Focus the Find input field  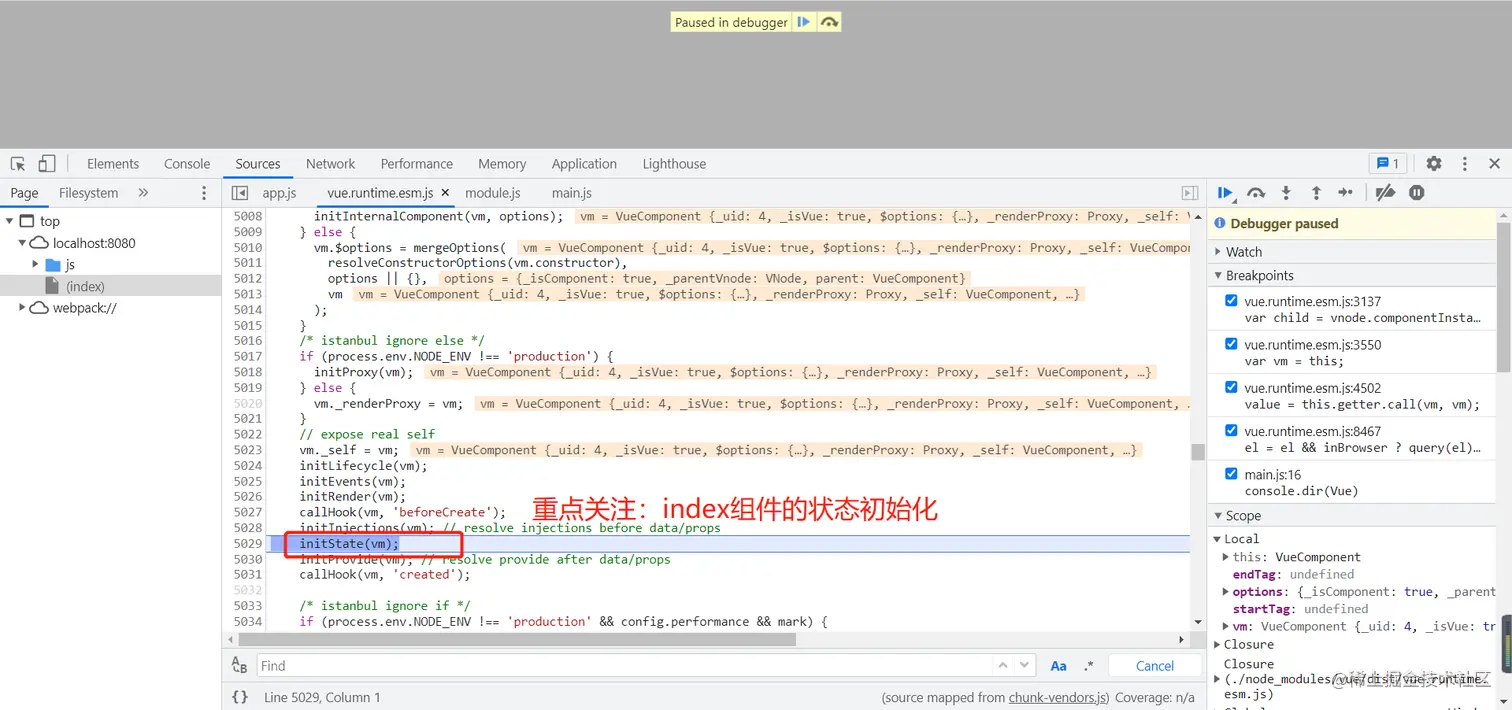623,666
